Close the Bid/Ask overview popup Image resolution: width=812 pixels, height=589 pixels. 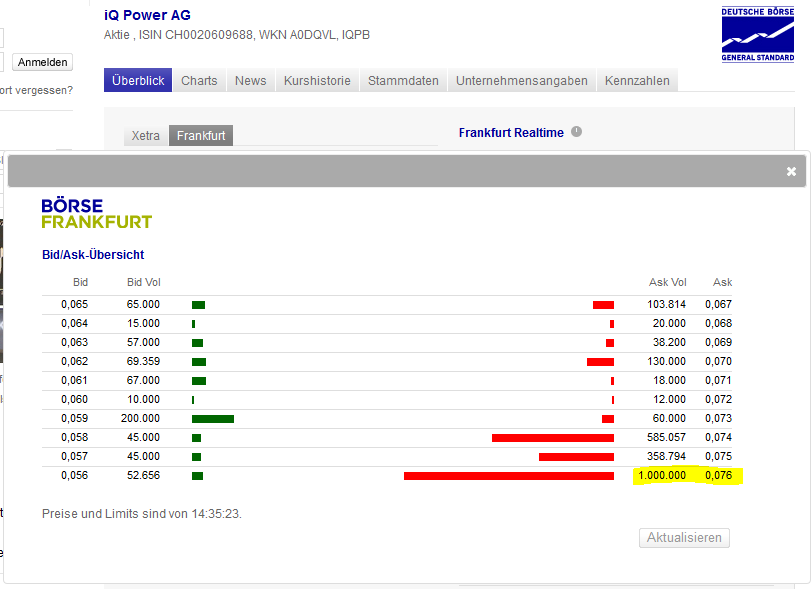pyautogui.click(x=791, y=171)
